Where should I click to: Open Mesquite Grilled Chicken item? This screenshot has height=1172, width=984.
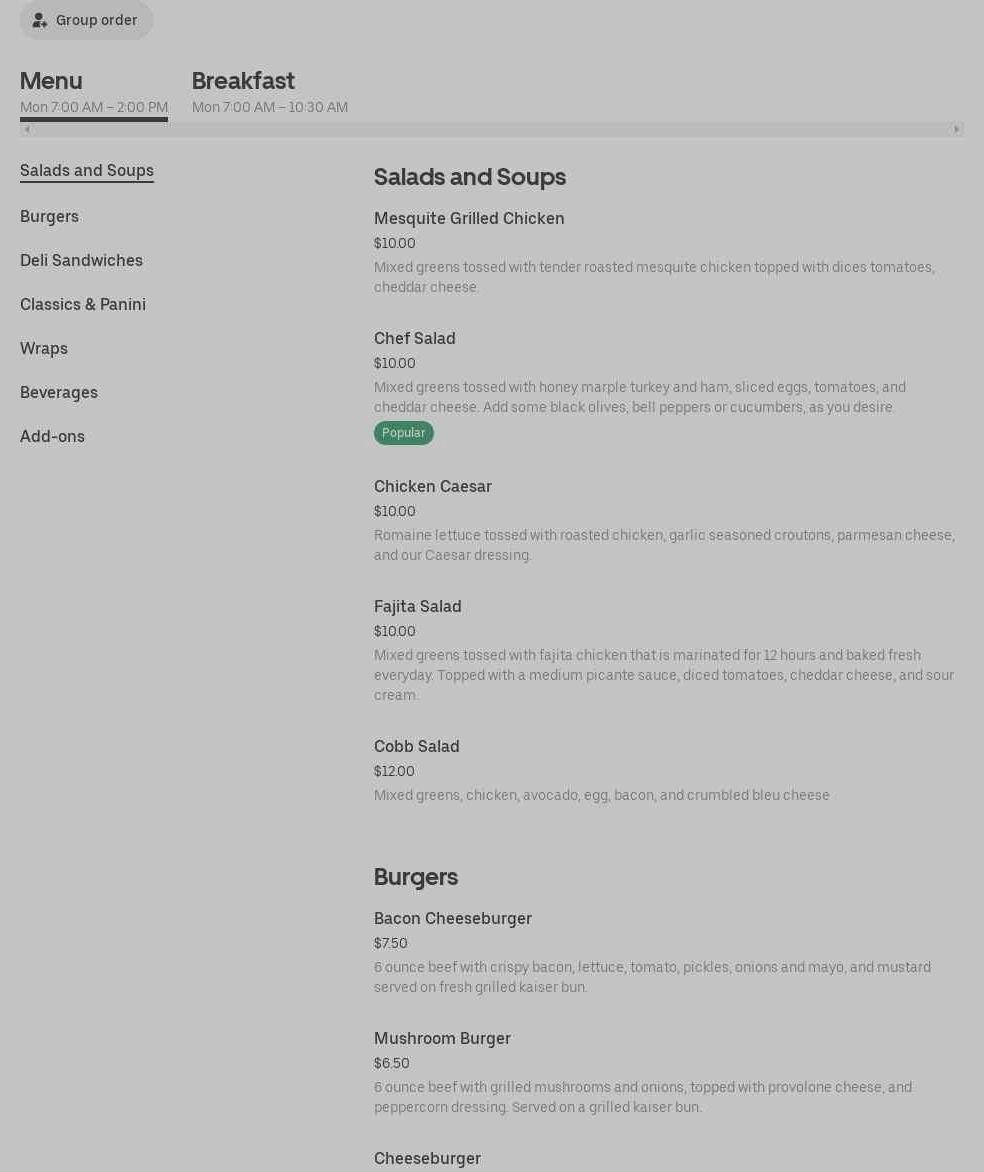click(469, 218)
